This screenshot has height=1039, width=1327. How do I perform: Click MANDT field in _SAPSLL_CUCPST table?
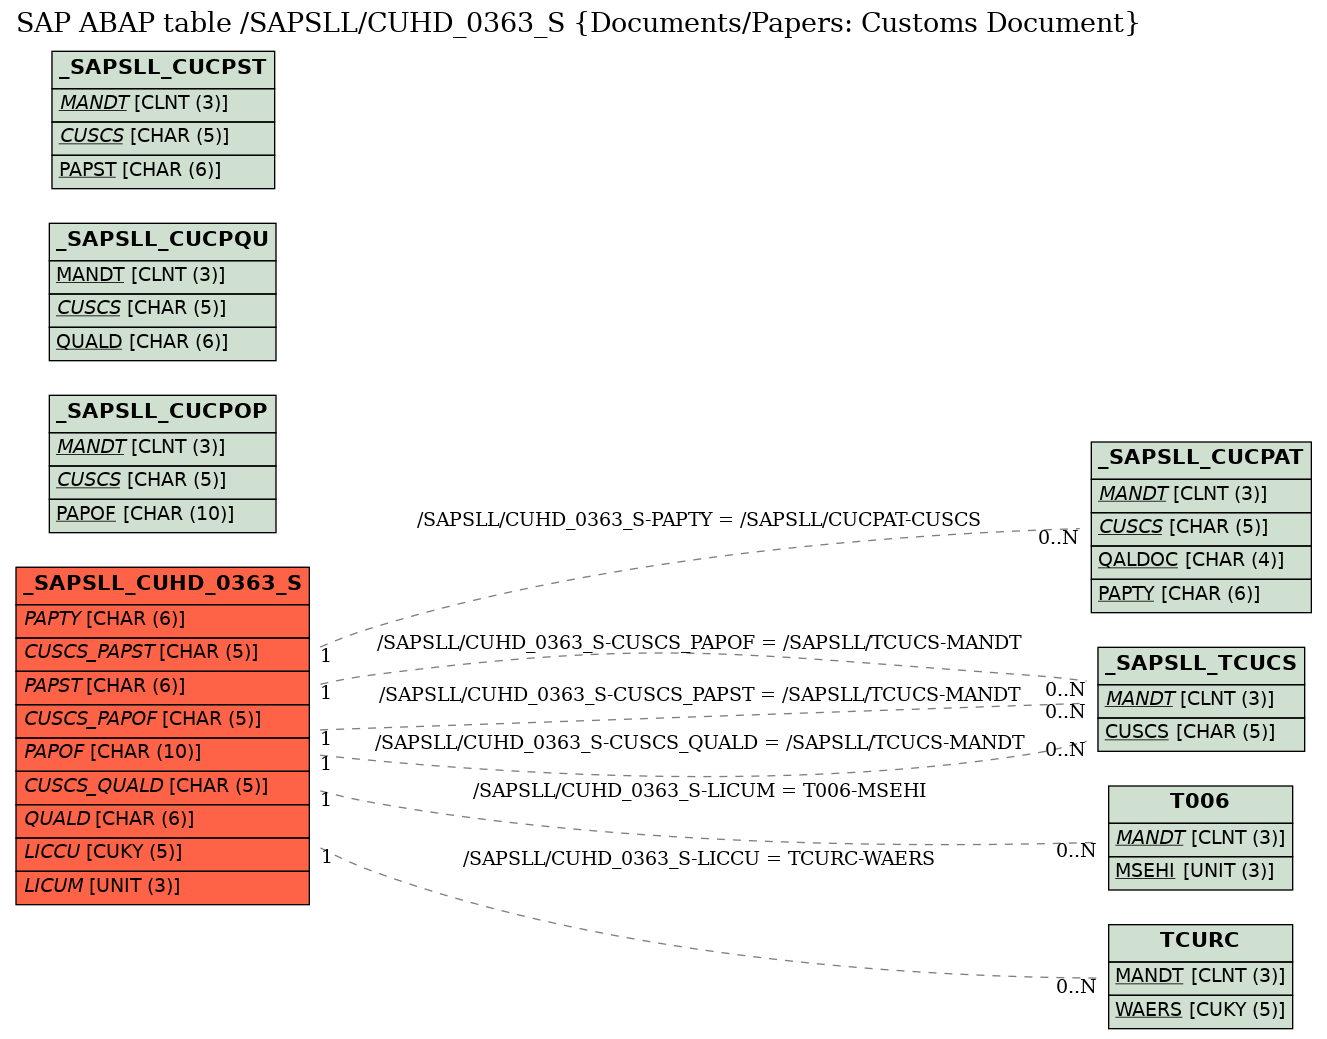tap(163, 105)
